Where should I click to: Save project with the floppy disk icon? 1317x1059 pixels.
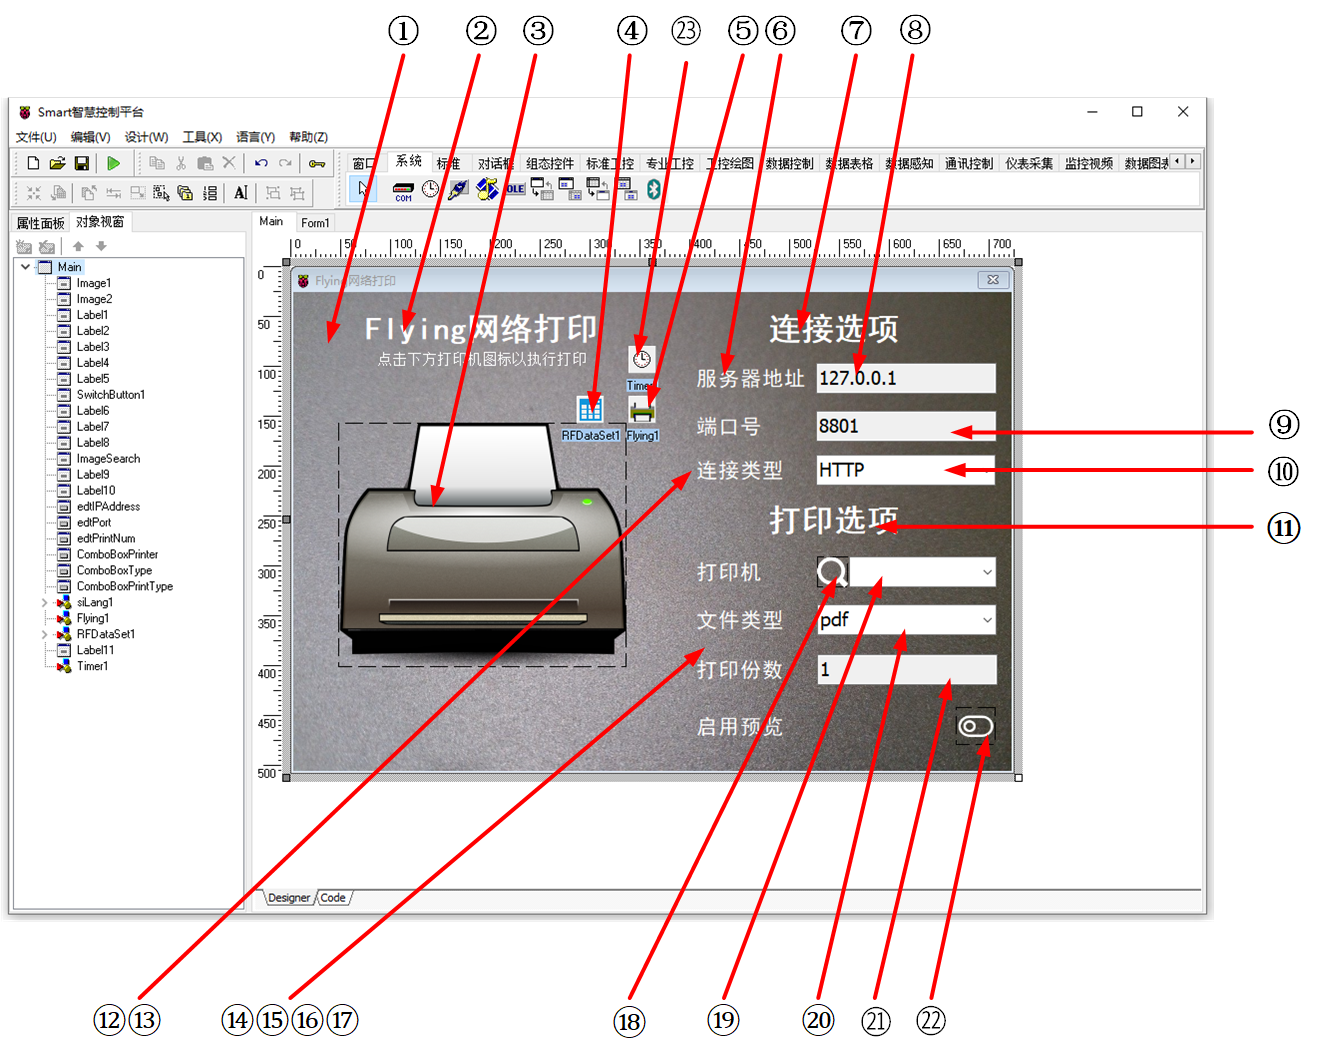coord(82,163)
